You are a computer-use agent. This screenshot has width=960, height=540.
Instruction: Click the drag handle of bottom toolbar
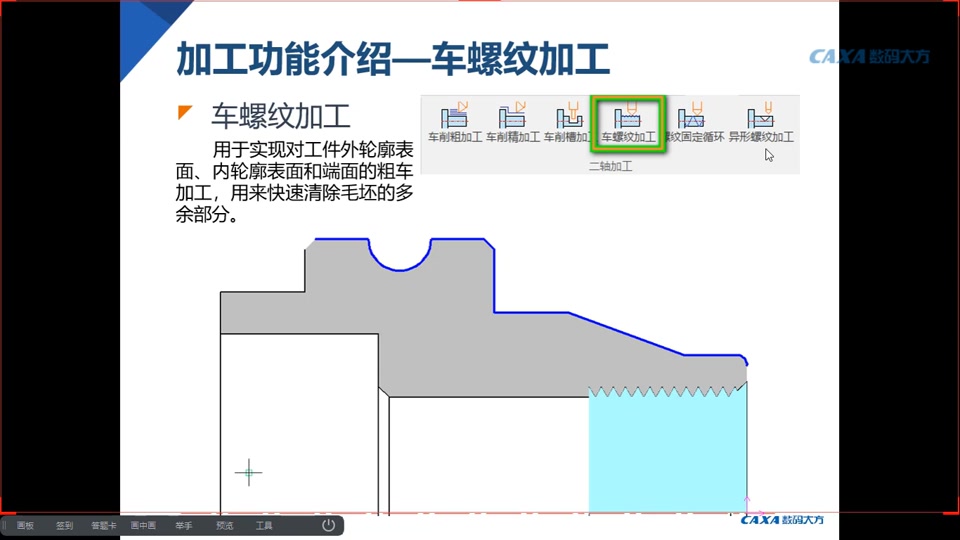click(4, 525)
